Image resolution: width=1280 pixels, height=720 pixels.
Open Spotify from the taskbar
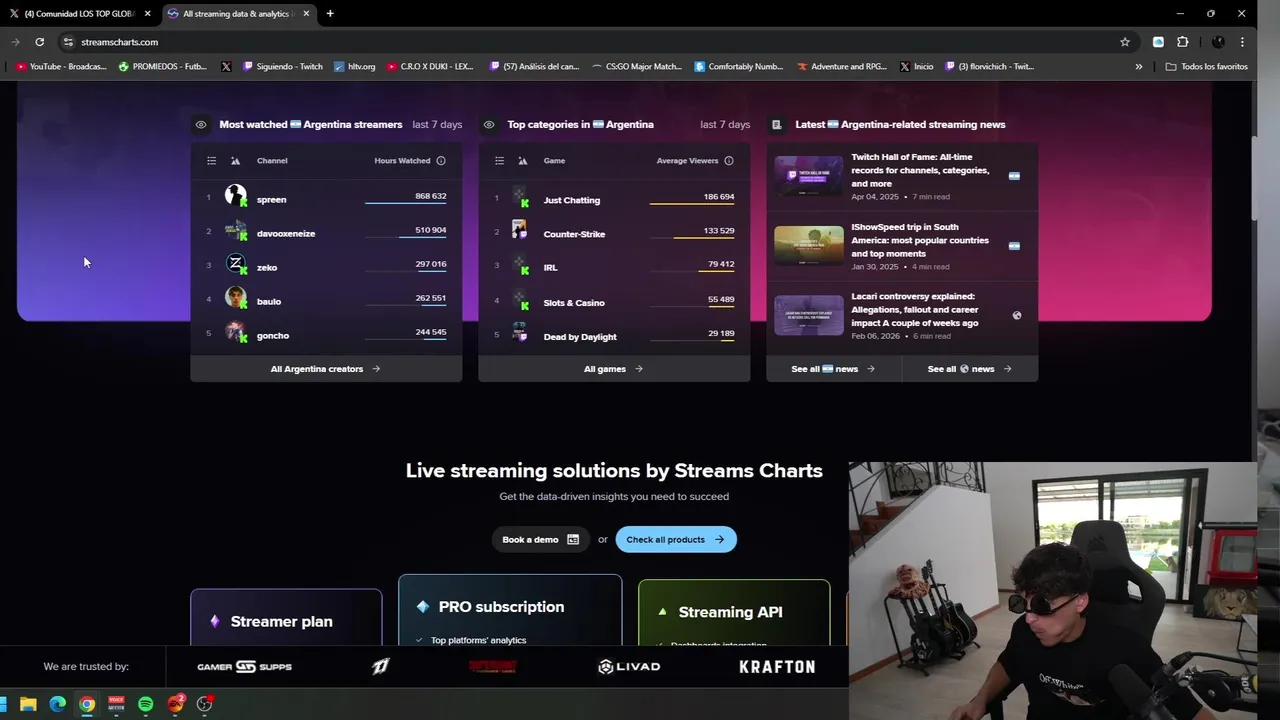[146, 704]
